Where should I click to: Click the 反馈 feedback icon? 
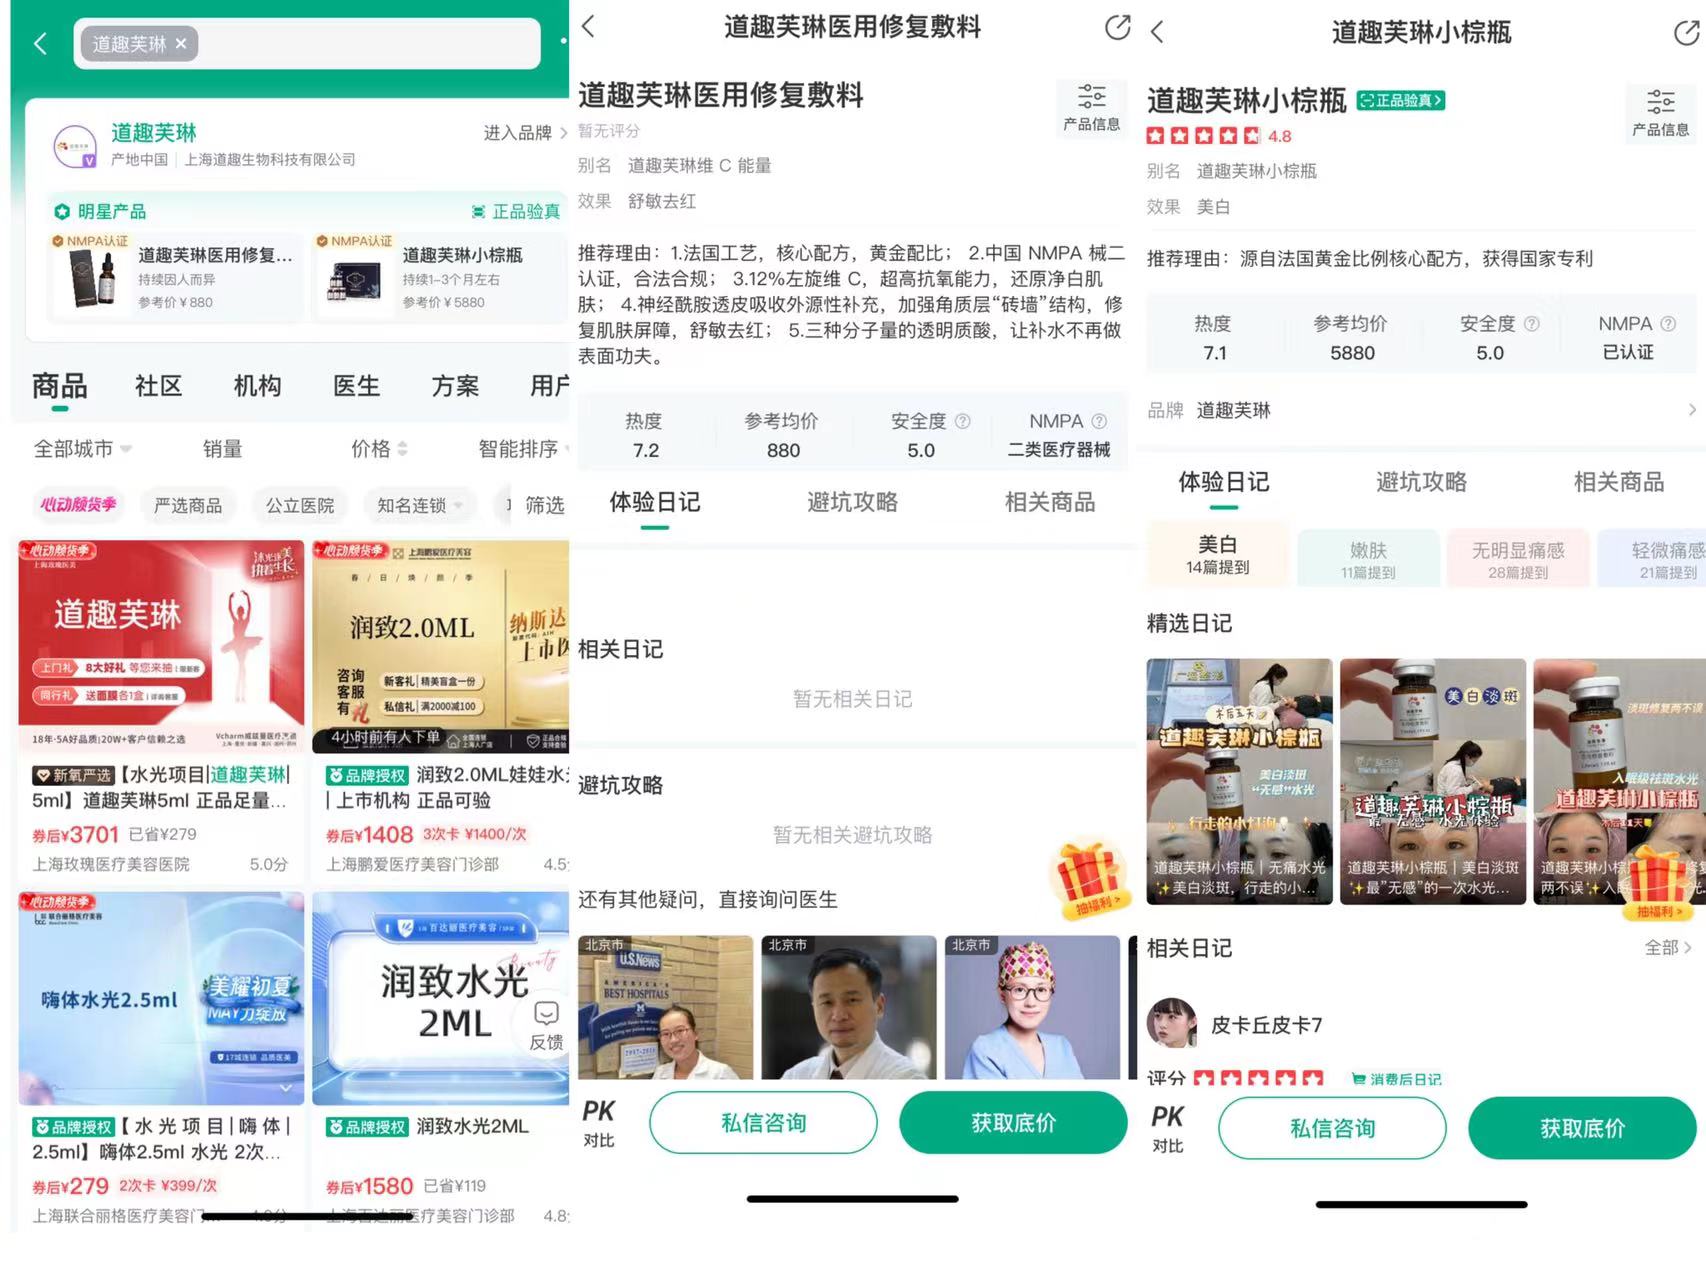[x=546, y=1024]
